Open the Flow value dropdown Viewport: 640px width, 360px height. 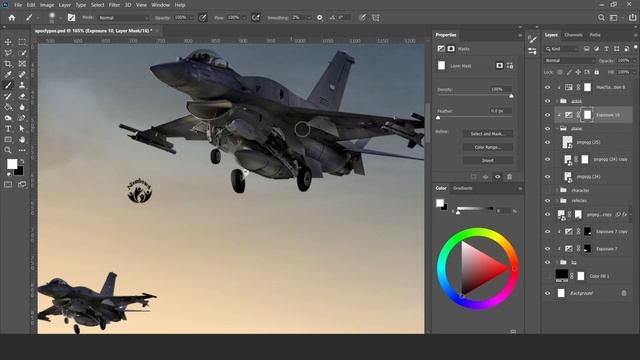pos(244,18)
